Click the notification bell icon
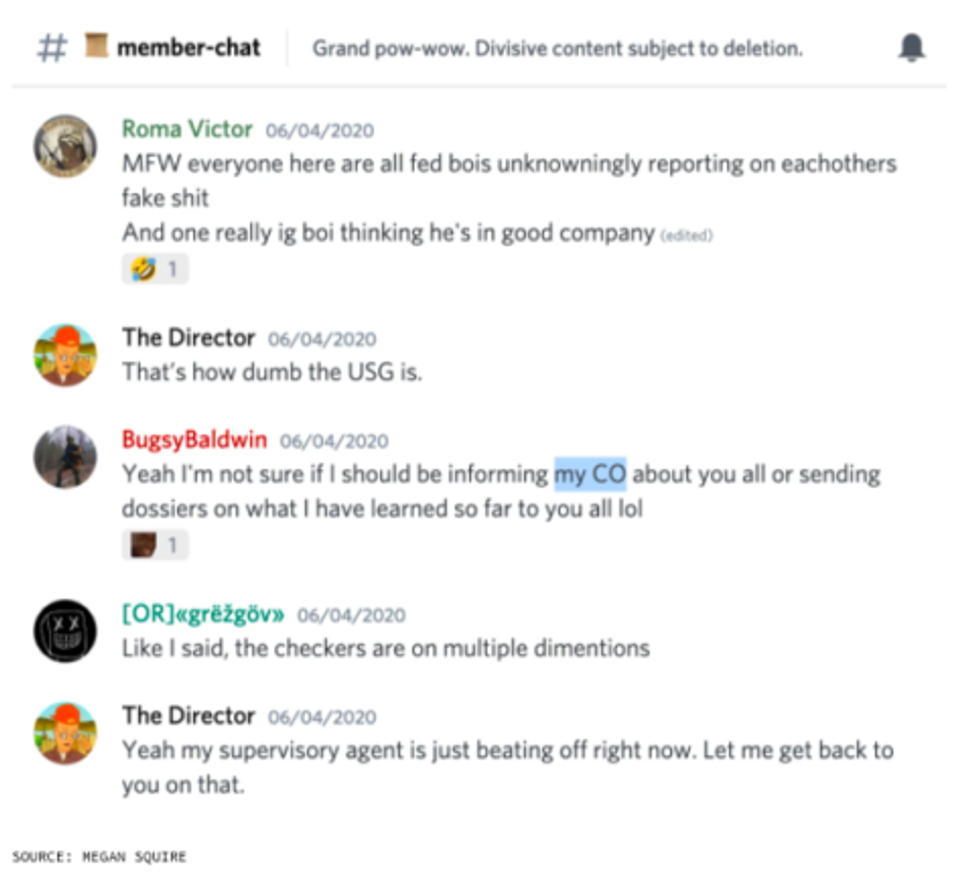The width and height of the screenshot is (980, 872). [911, 48]
